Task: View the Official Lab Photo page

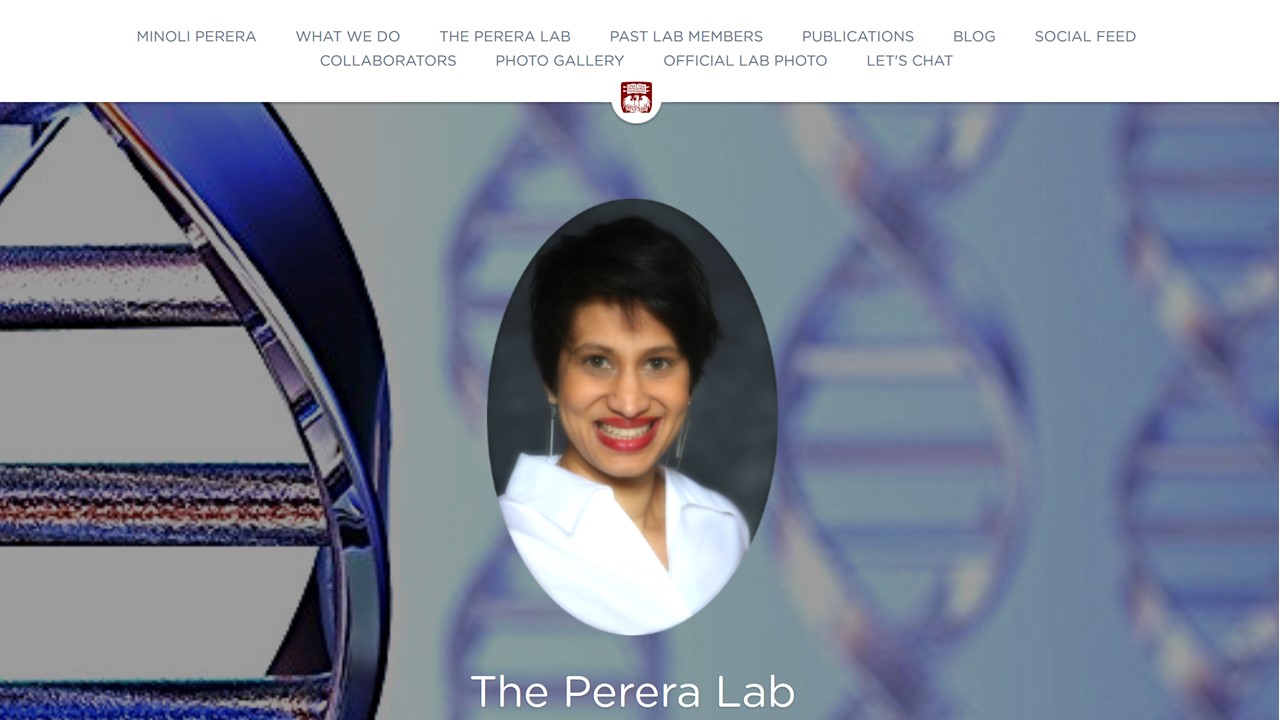Action: [x=745, y=60]
